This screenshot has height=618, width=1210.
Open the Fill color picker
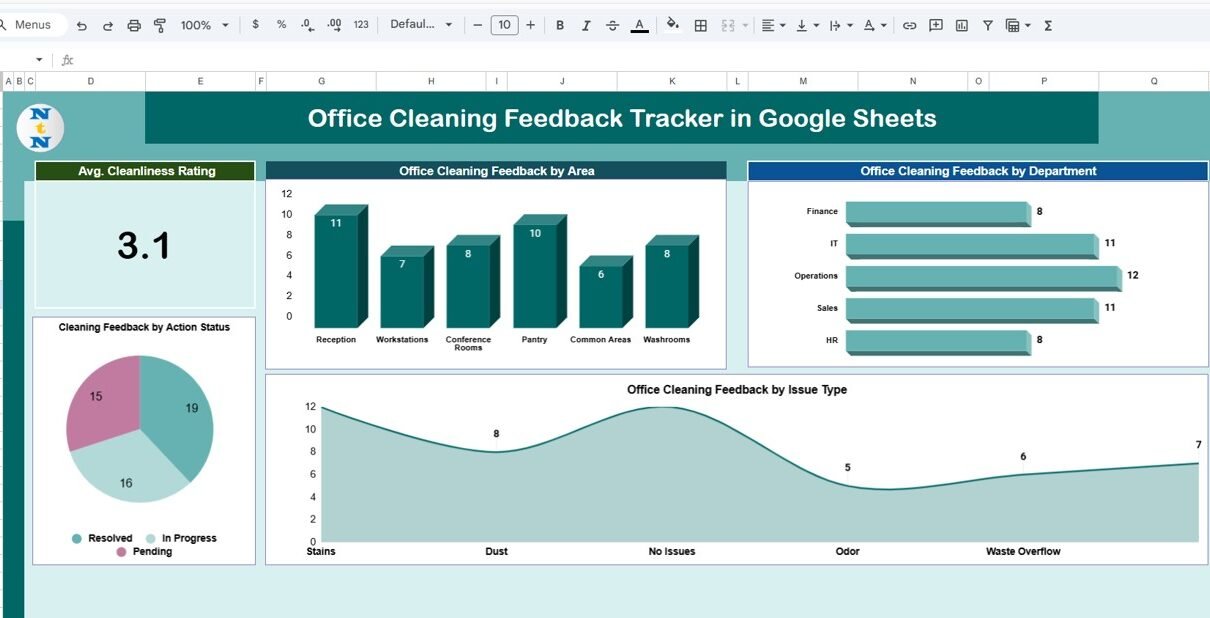[x=673, y=25]
